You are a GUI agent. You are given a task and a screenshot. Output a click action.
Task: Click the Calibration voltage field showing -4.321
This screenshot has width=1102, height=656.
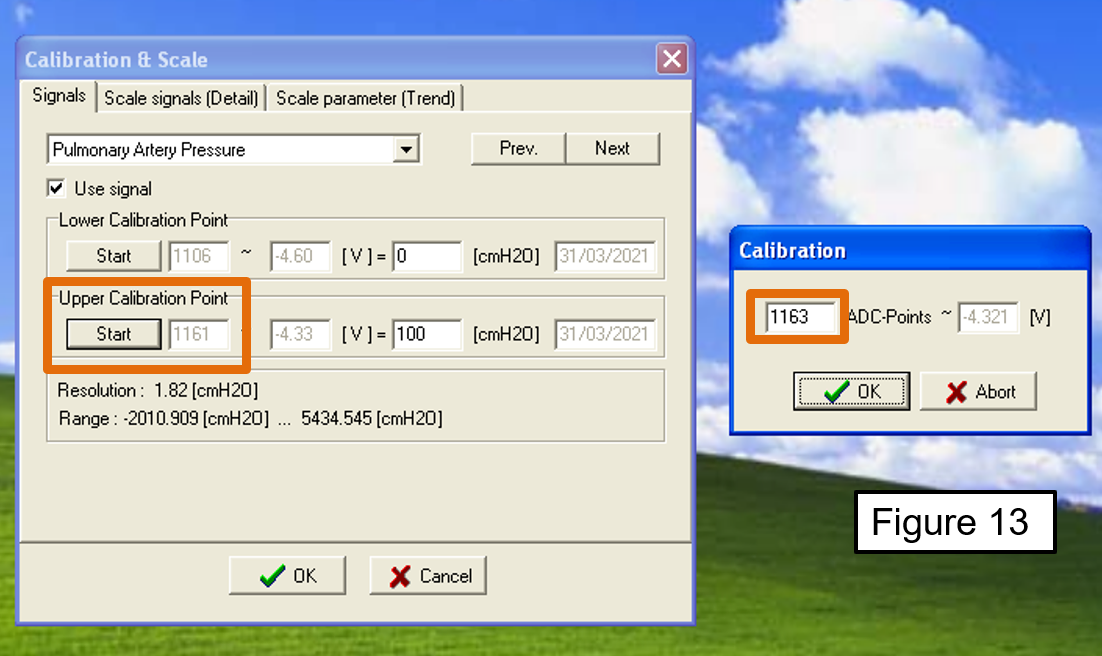[x=987, y=317]
